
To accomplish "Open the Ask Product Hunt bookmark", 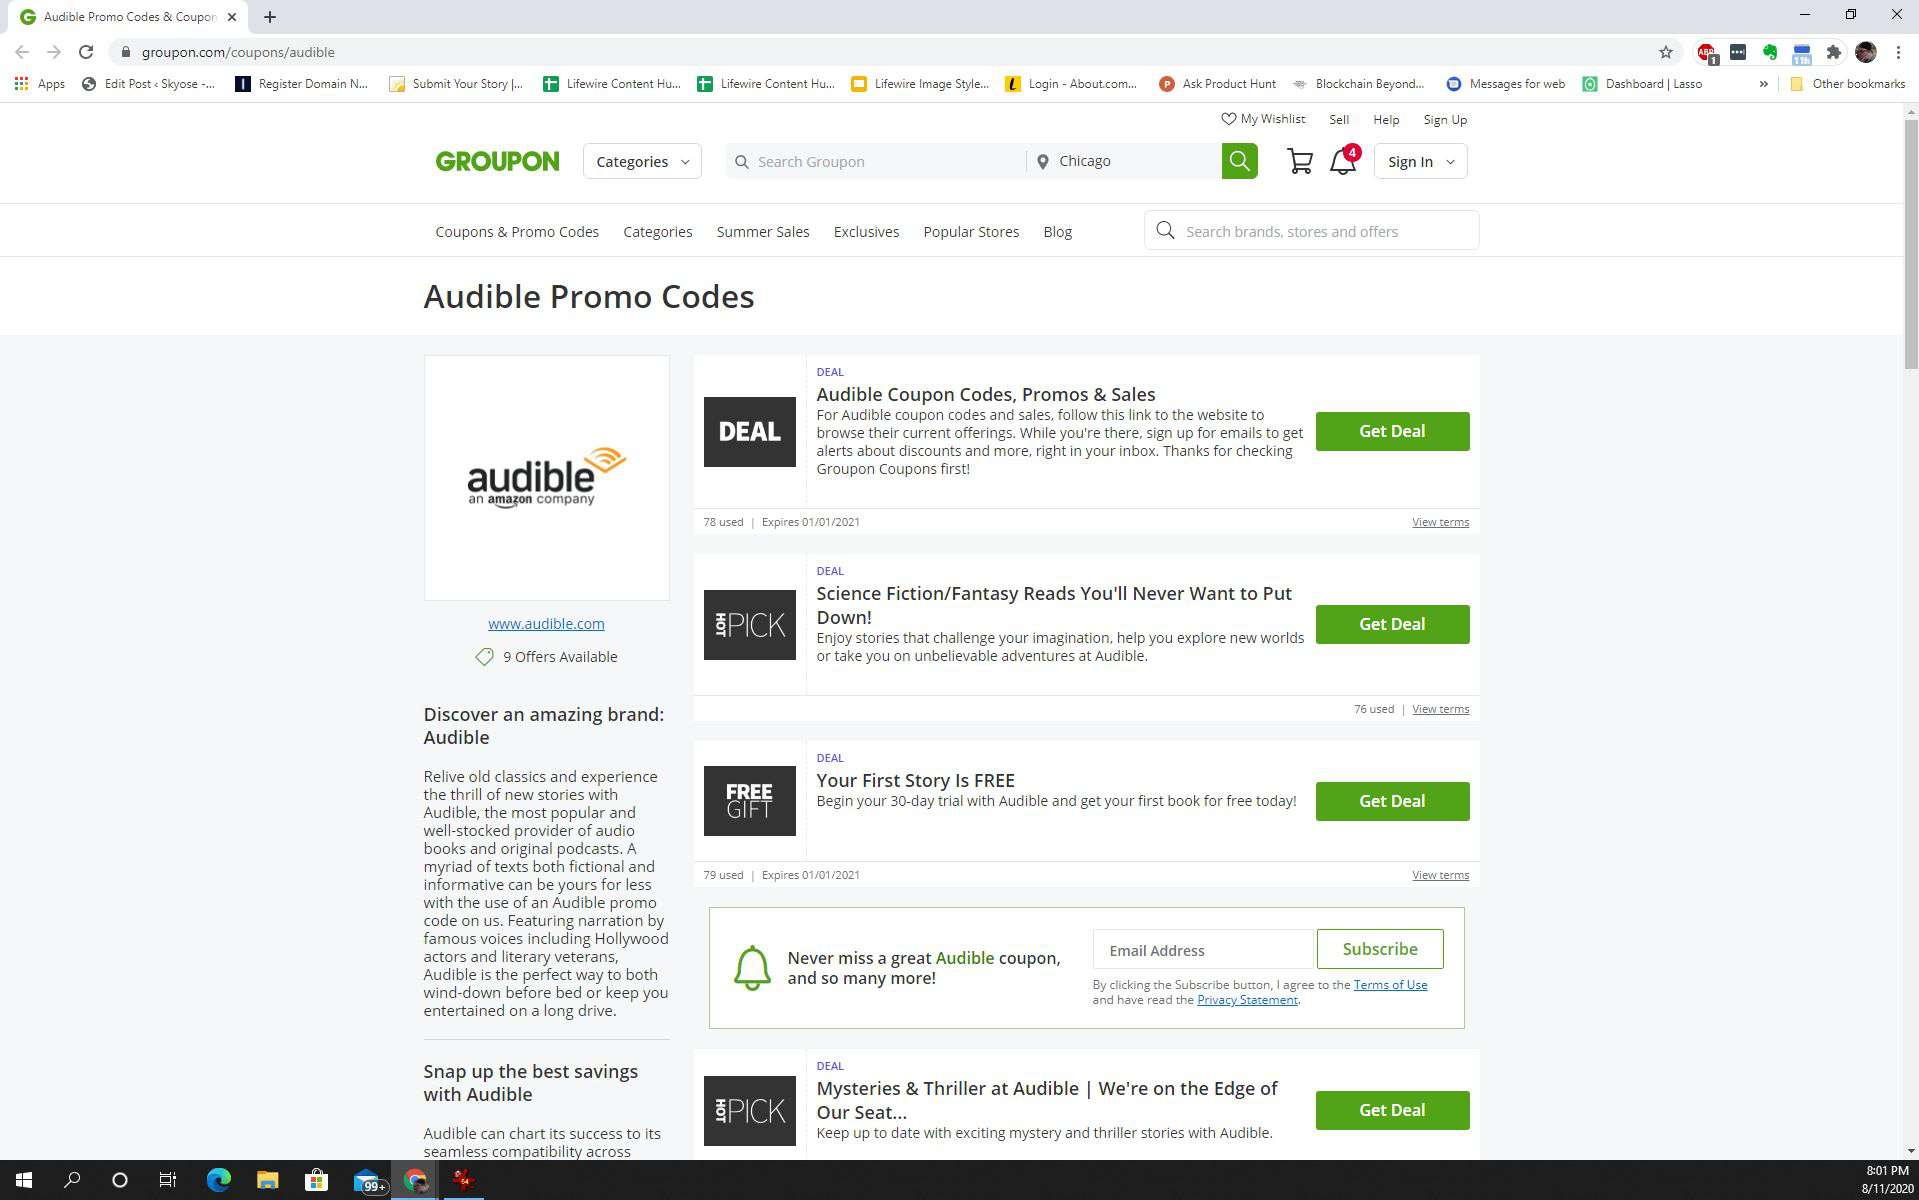I will (x=1217, y=84).
